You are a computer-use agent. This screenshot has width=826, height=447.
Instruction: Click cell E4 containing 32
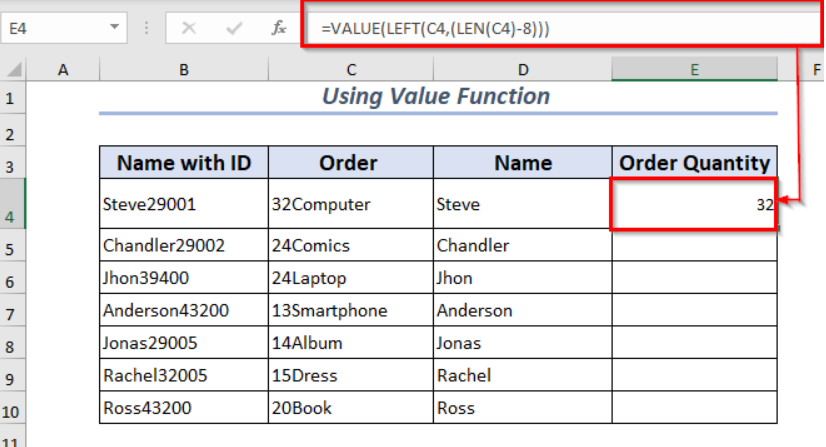[693, 205]
